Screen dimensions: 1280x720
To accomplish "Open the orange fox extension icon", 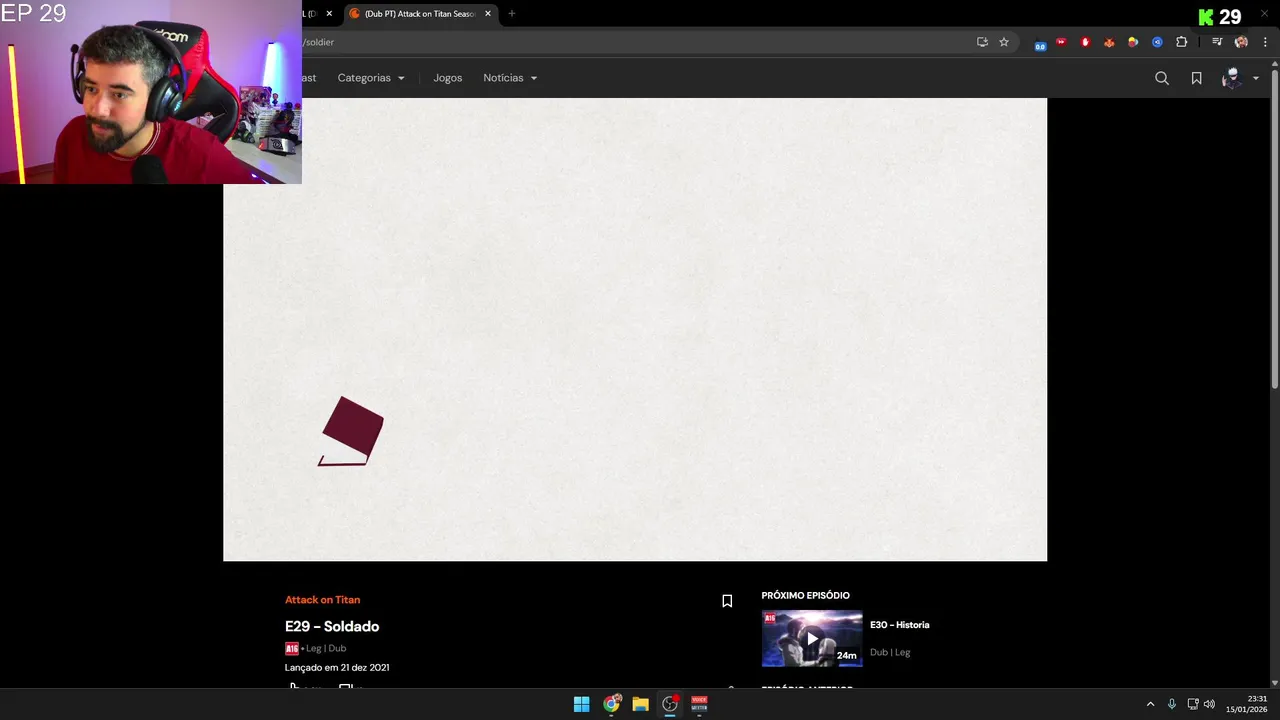I will click(1109, 42).
